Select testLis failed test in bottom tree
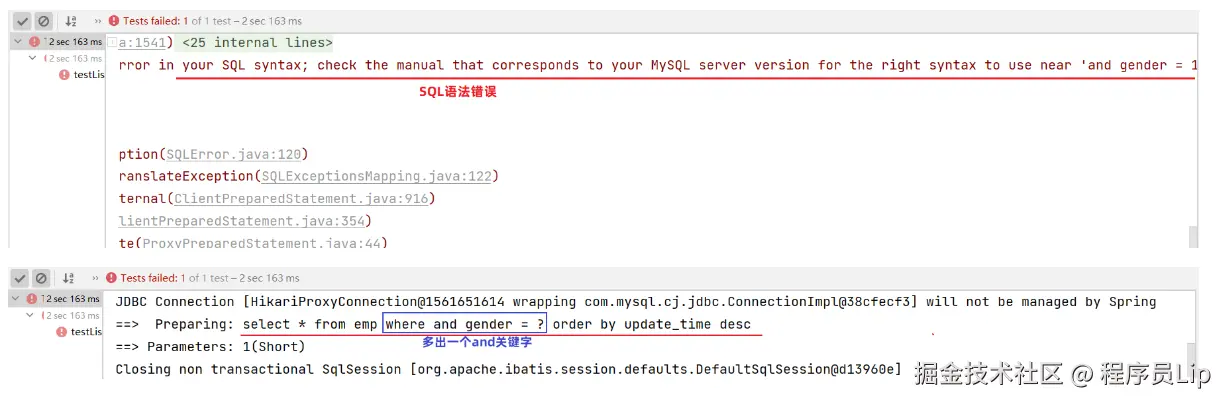This screenshot has height=403, width=1226. (x=88, y=331)
